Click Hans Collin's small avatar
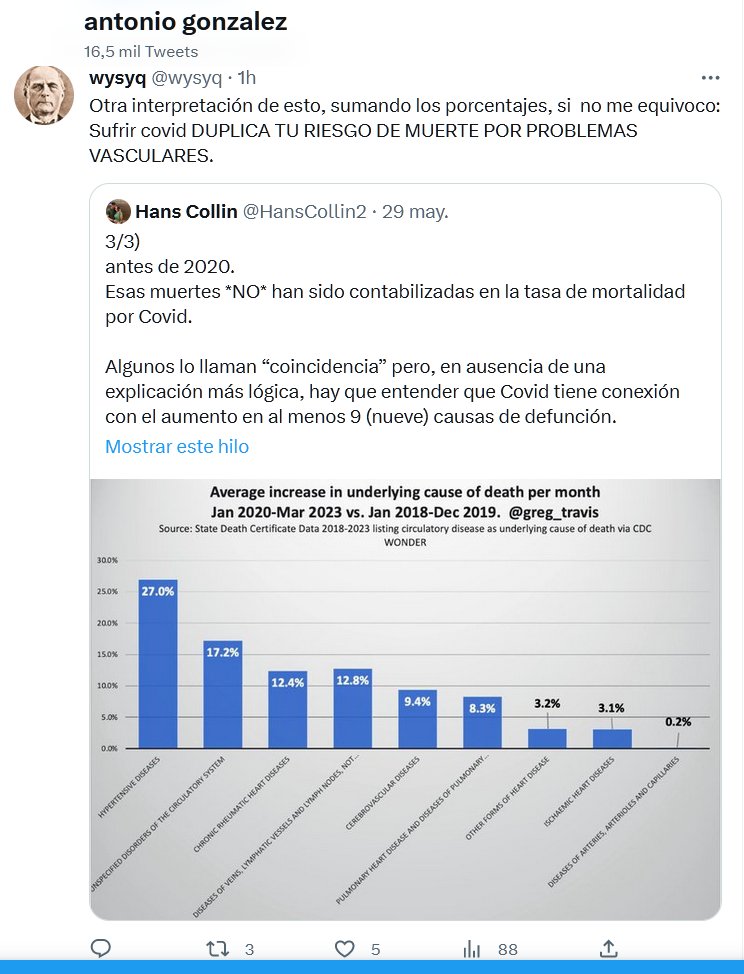The height and width of the screenshot is (974, 744). (118, 211)
